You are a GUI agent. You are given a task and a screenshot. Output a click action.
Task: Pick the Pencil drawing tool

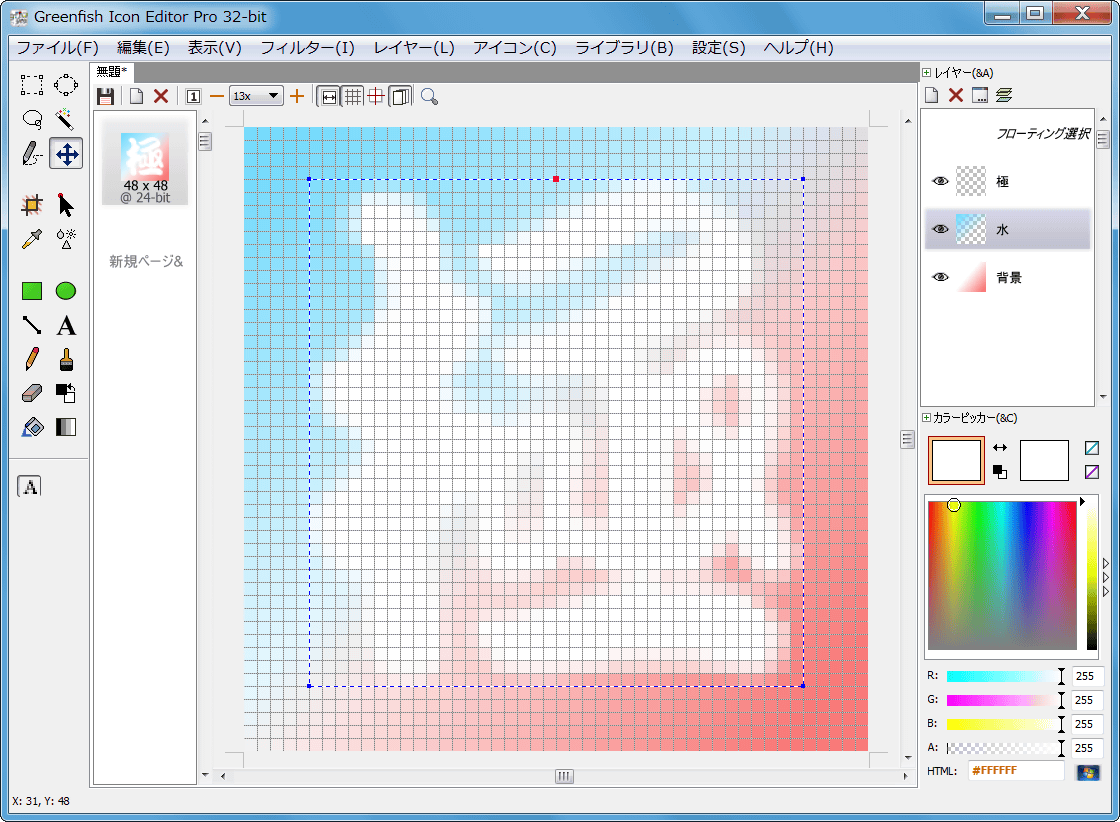coord(31,359)
